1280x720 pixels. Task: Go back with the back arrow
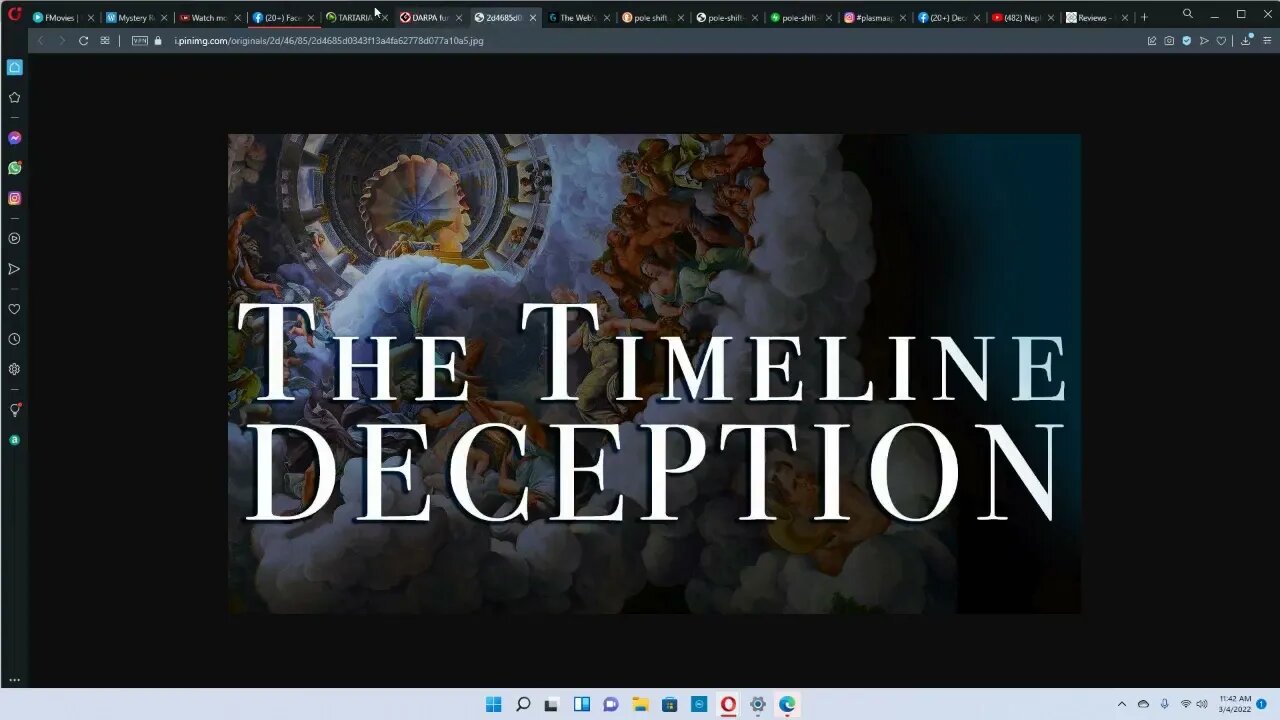click(40, 41)
